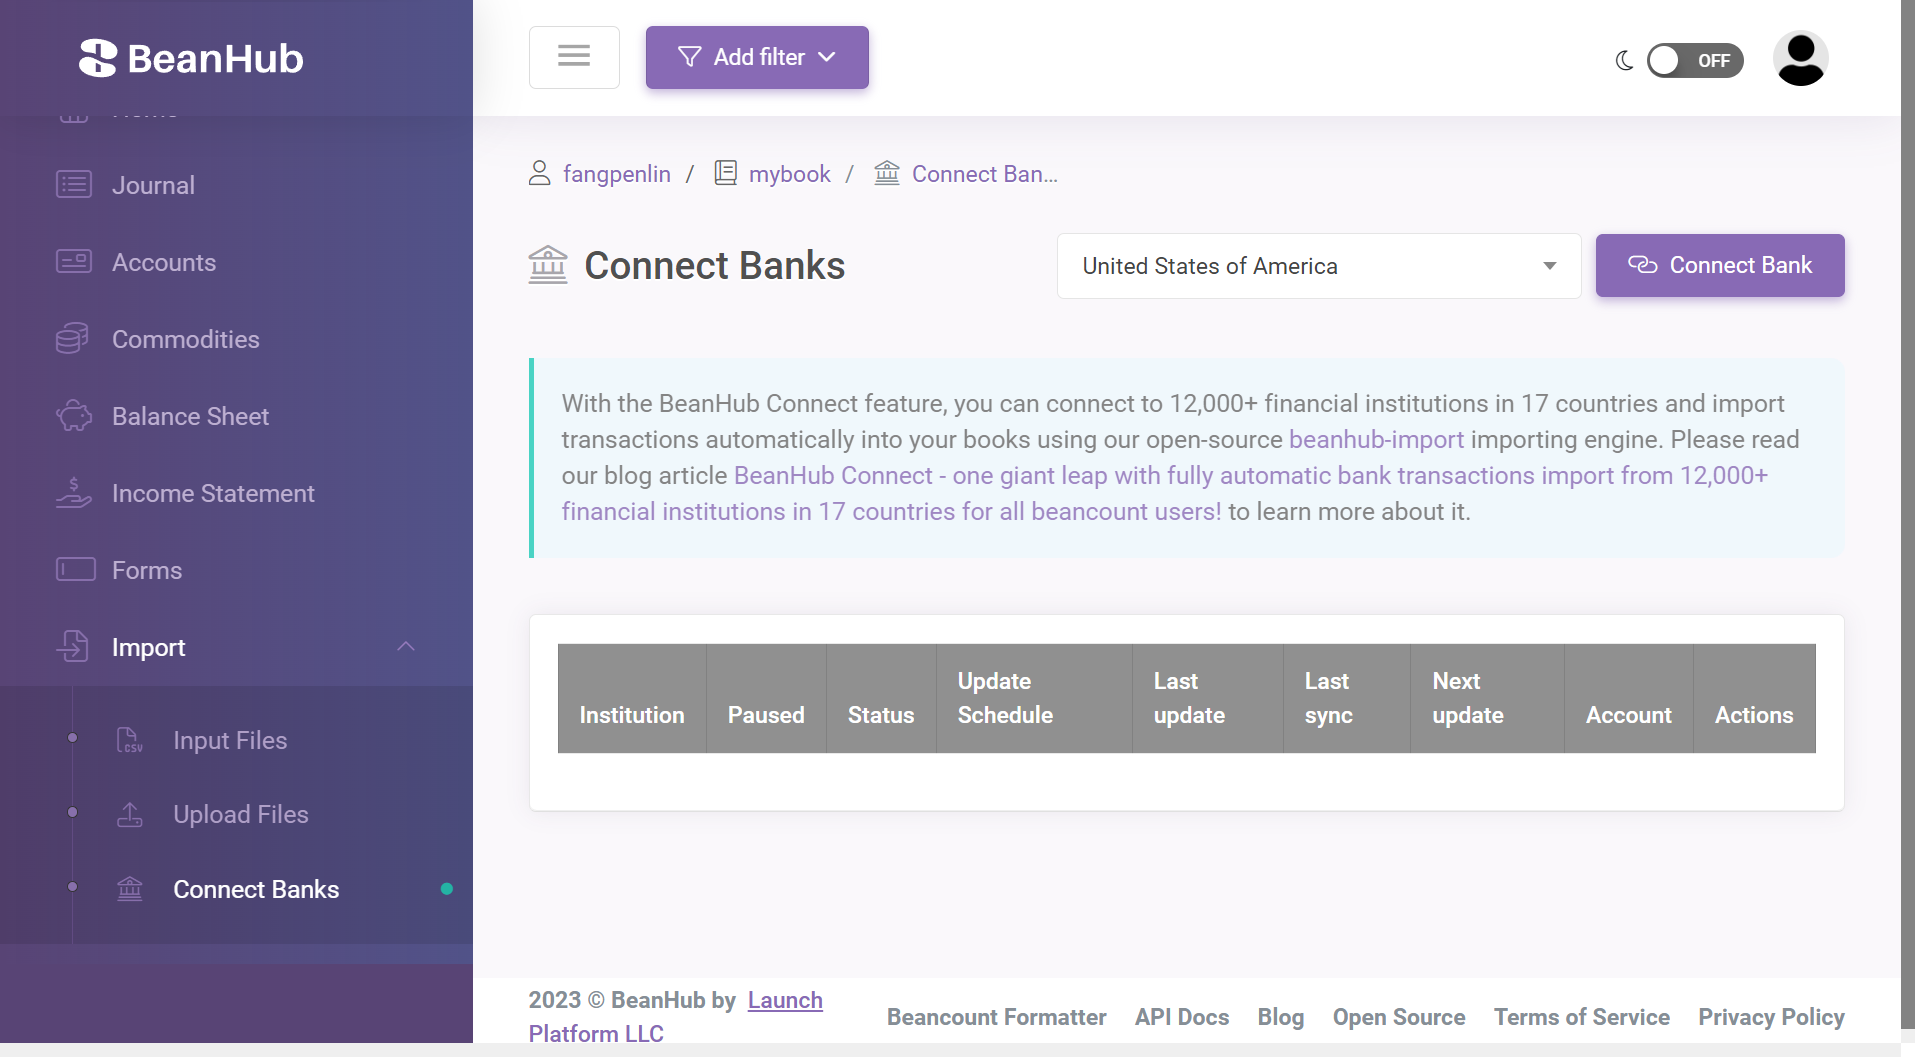Click the Next update column header
The width and height of the screenshot is (1915, 1057).
click(1487, 698)
